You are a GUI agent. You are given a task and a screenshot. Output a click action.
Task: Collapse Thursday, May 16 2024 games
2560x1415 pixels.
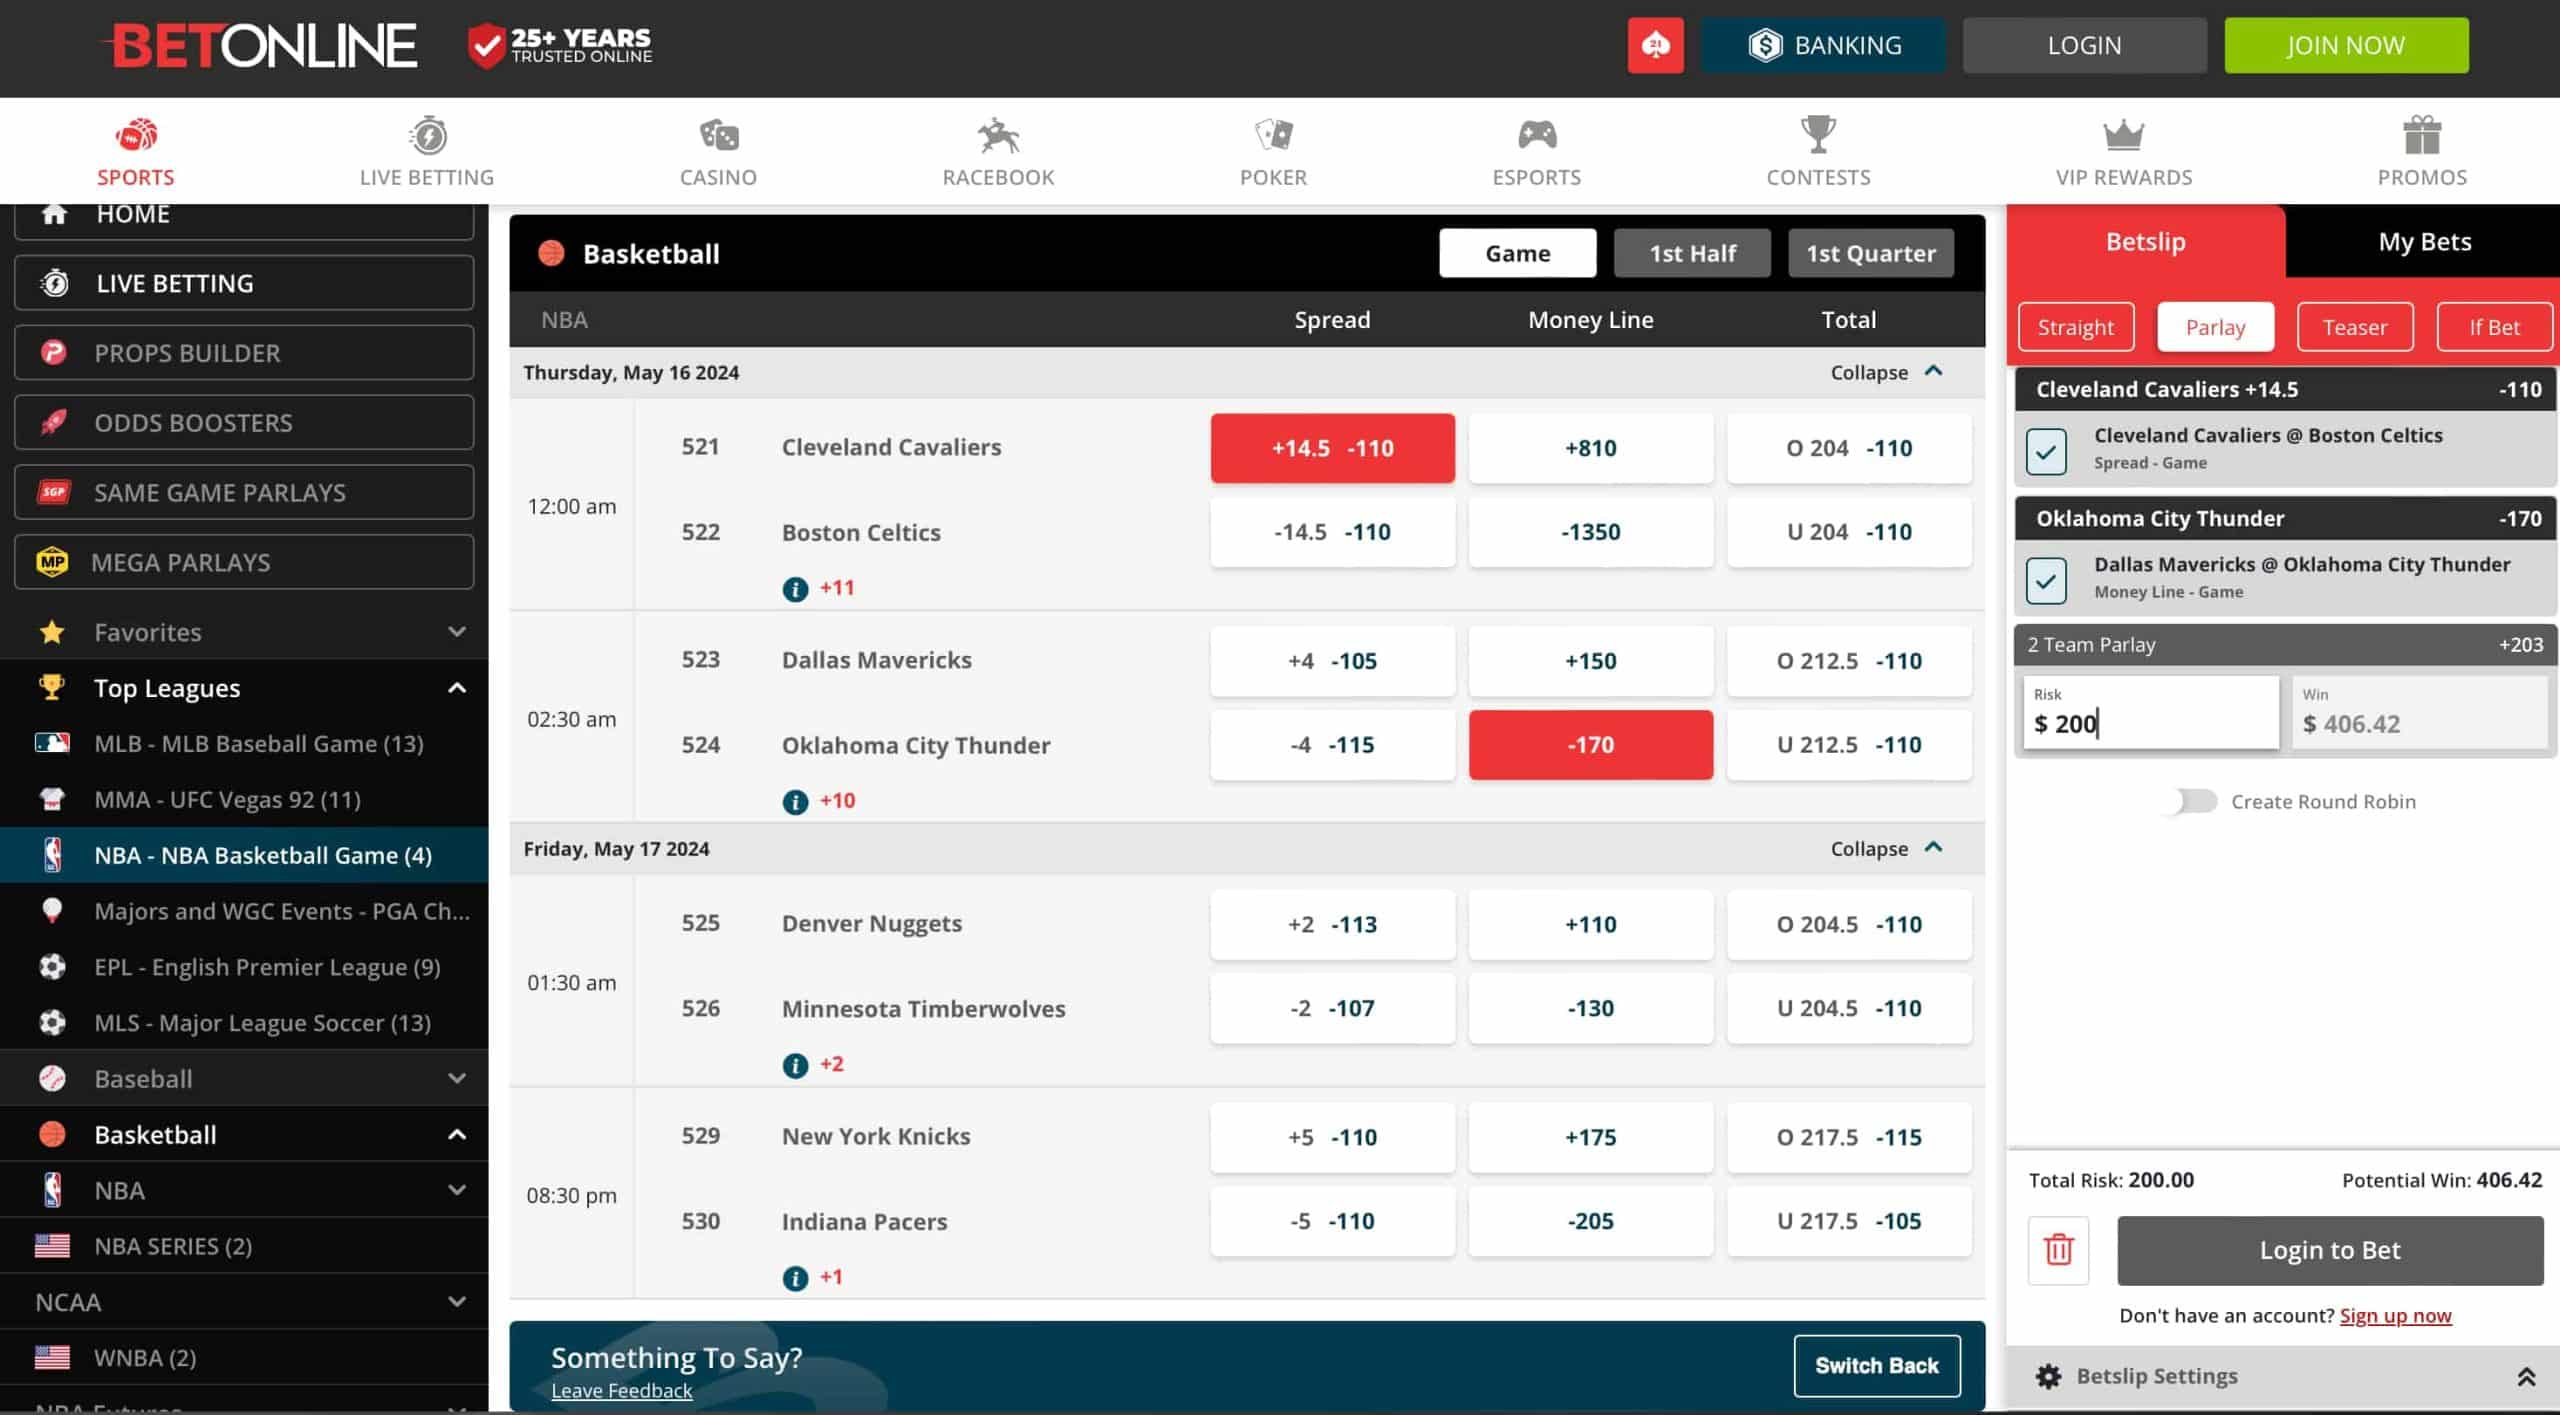pyautogui.click(x=1886, y=372)
